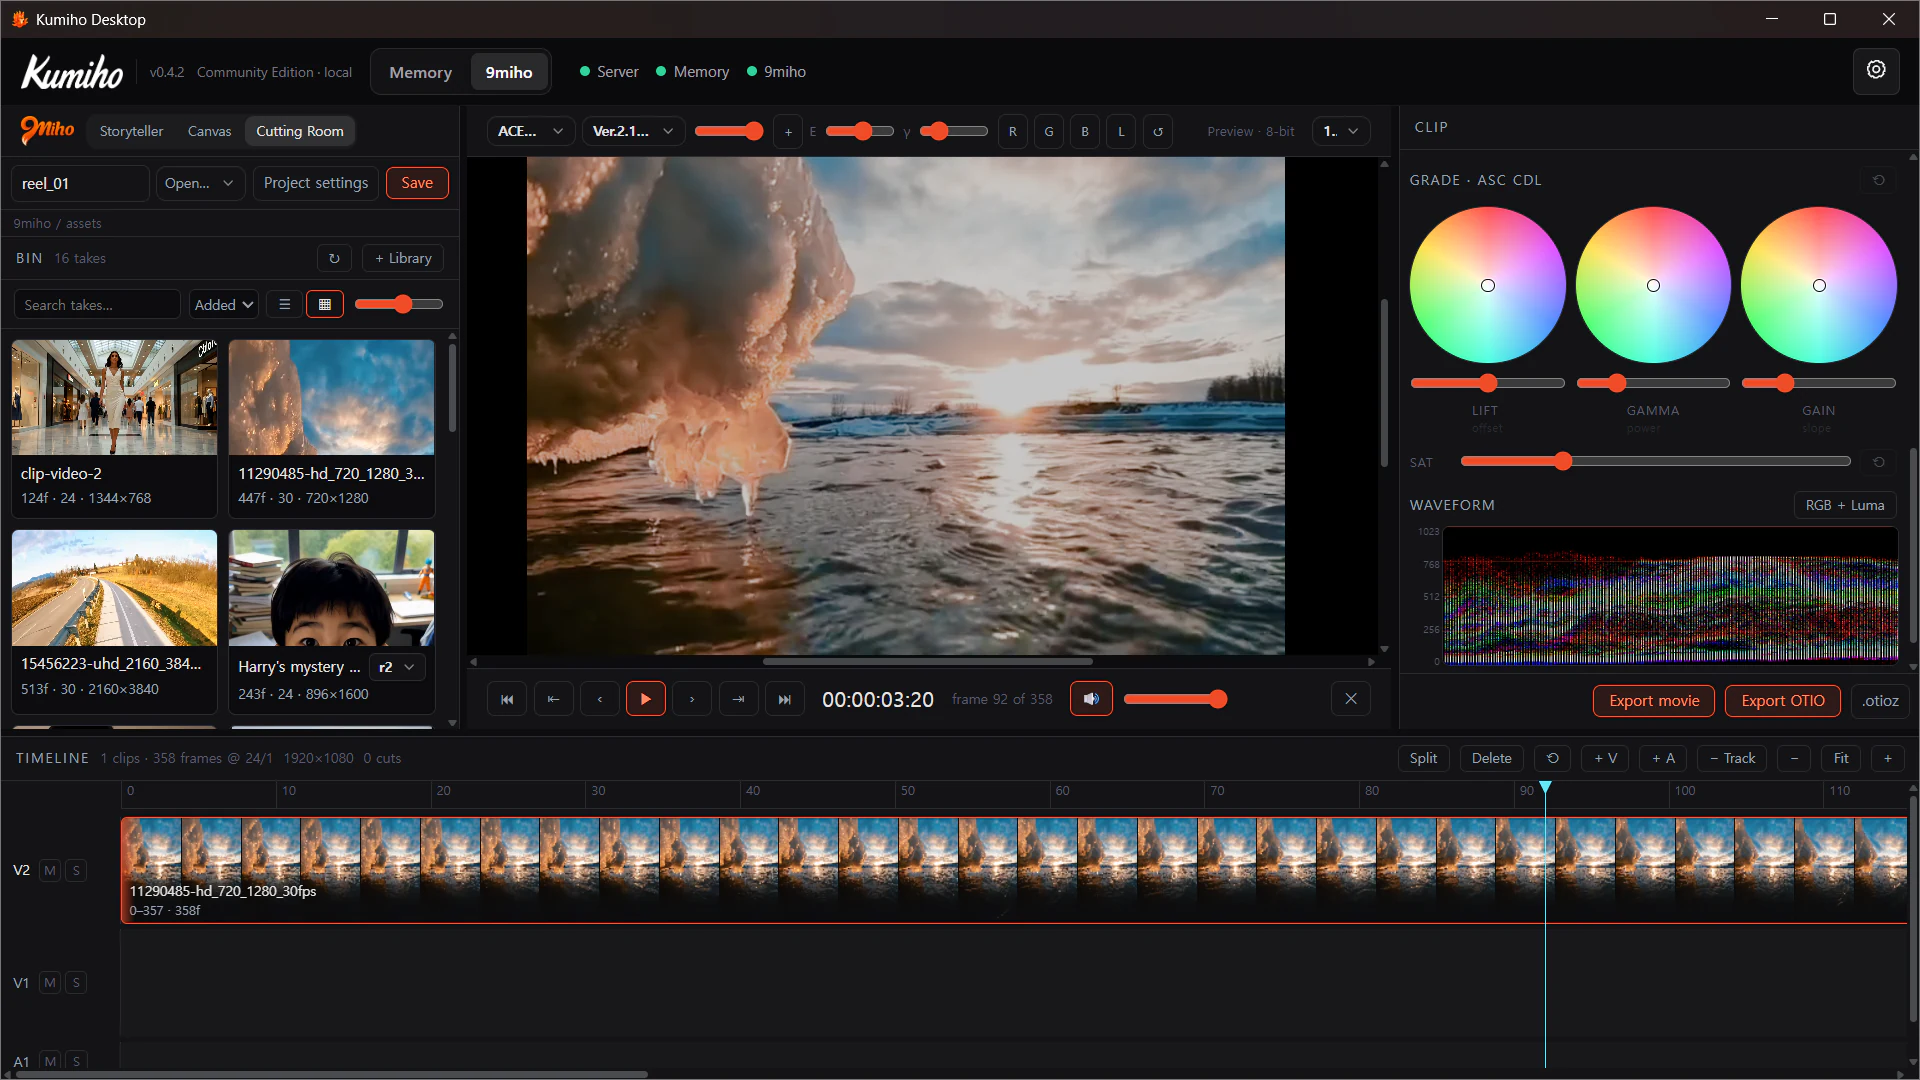Go to clip start marker

pos(553,699)
